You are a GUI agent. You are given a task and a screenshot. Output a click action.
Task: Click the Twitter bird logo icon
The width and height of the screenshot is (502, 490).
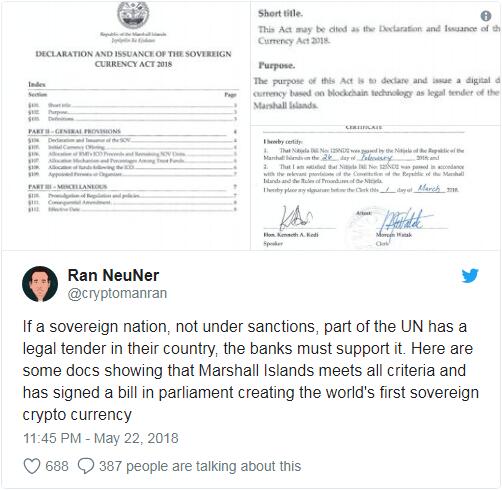pyautogui.click(x=470, y=276)
